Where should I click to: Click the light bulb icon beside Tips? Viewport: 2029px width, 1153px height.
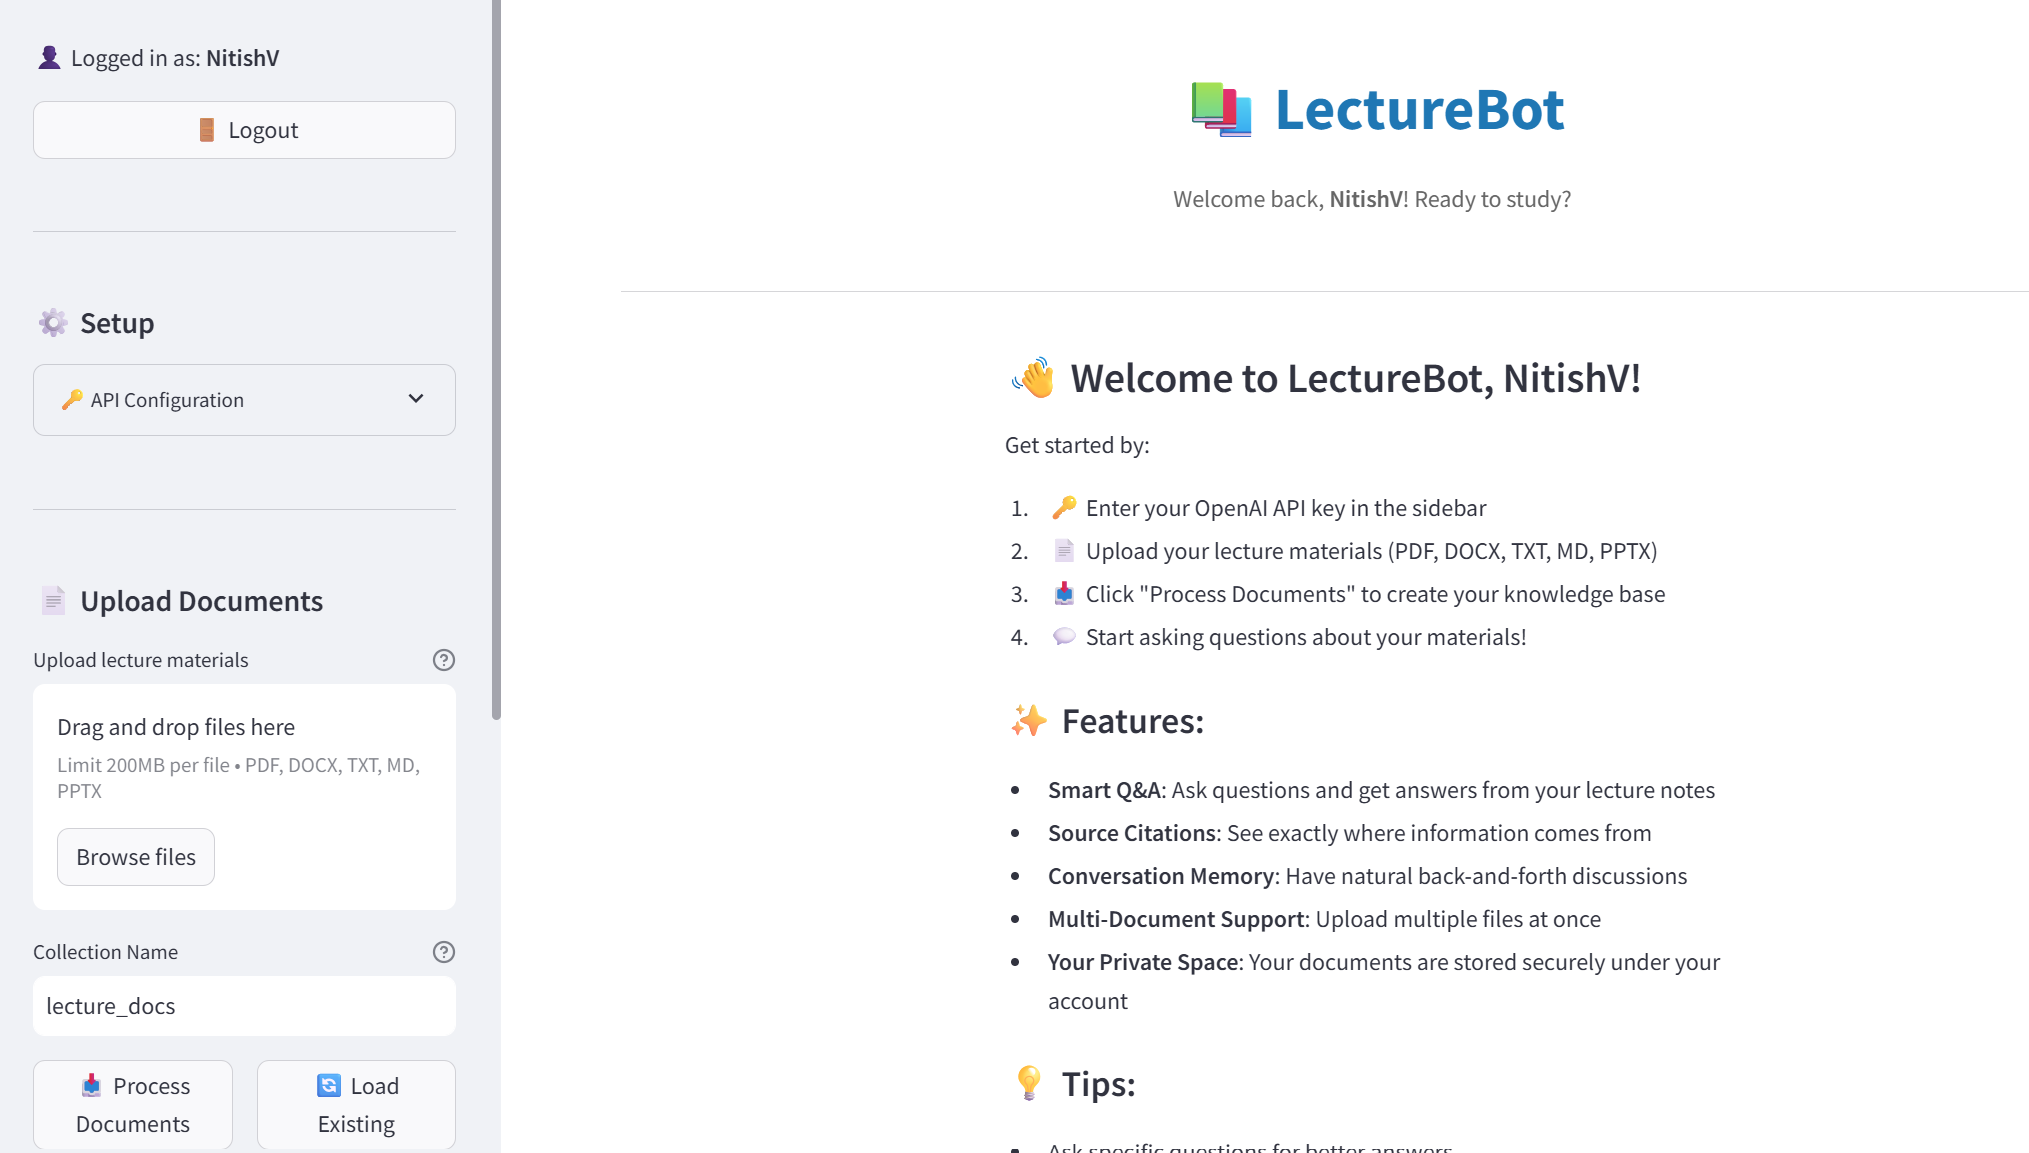tap(1028, 1084)
